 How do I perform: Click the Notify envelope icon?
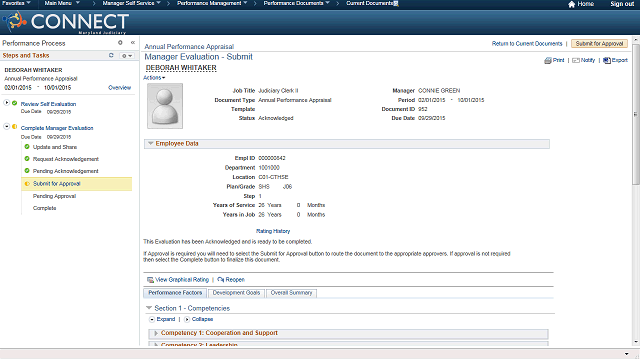click(576, 60)
